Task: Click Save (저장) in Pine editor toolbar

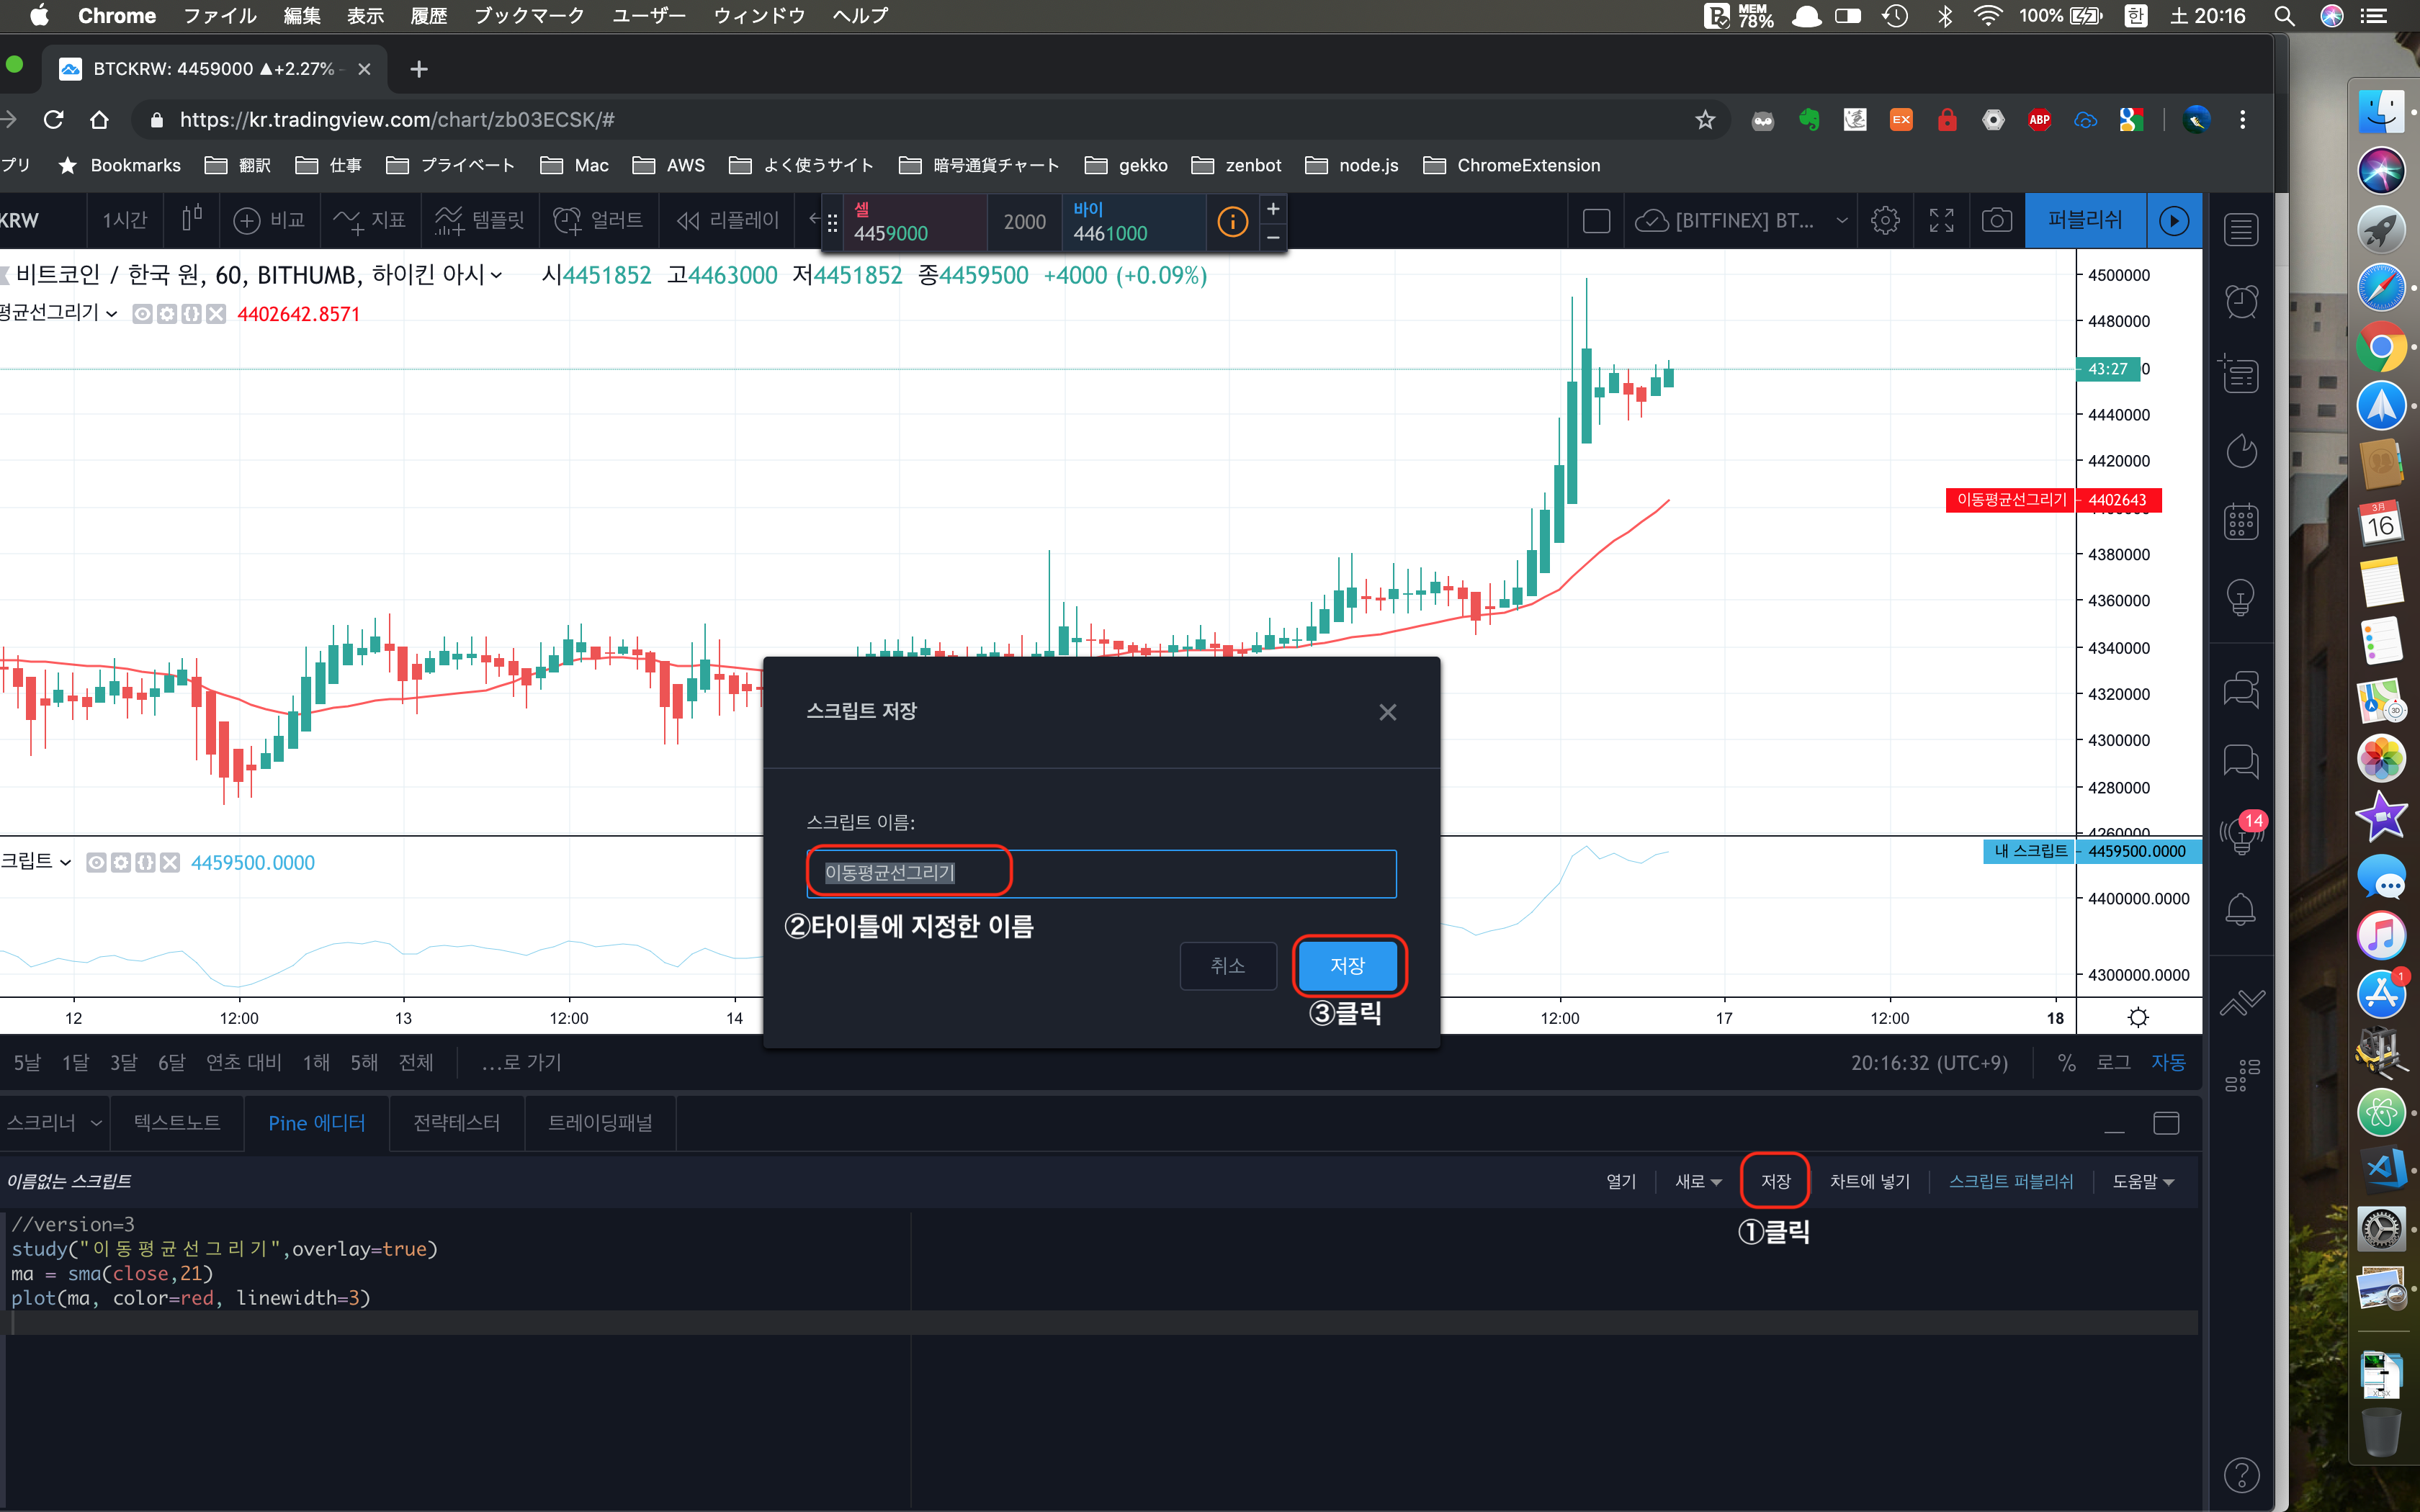Action: pos(1775,1181)
